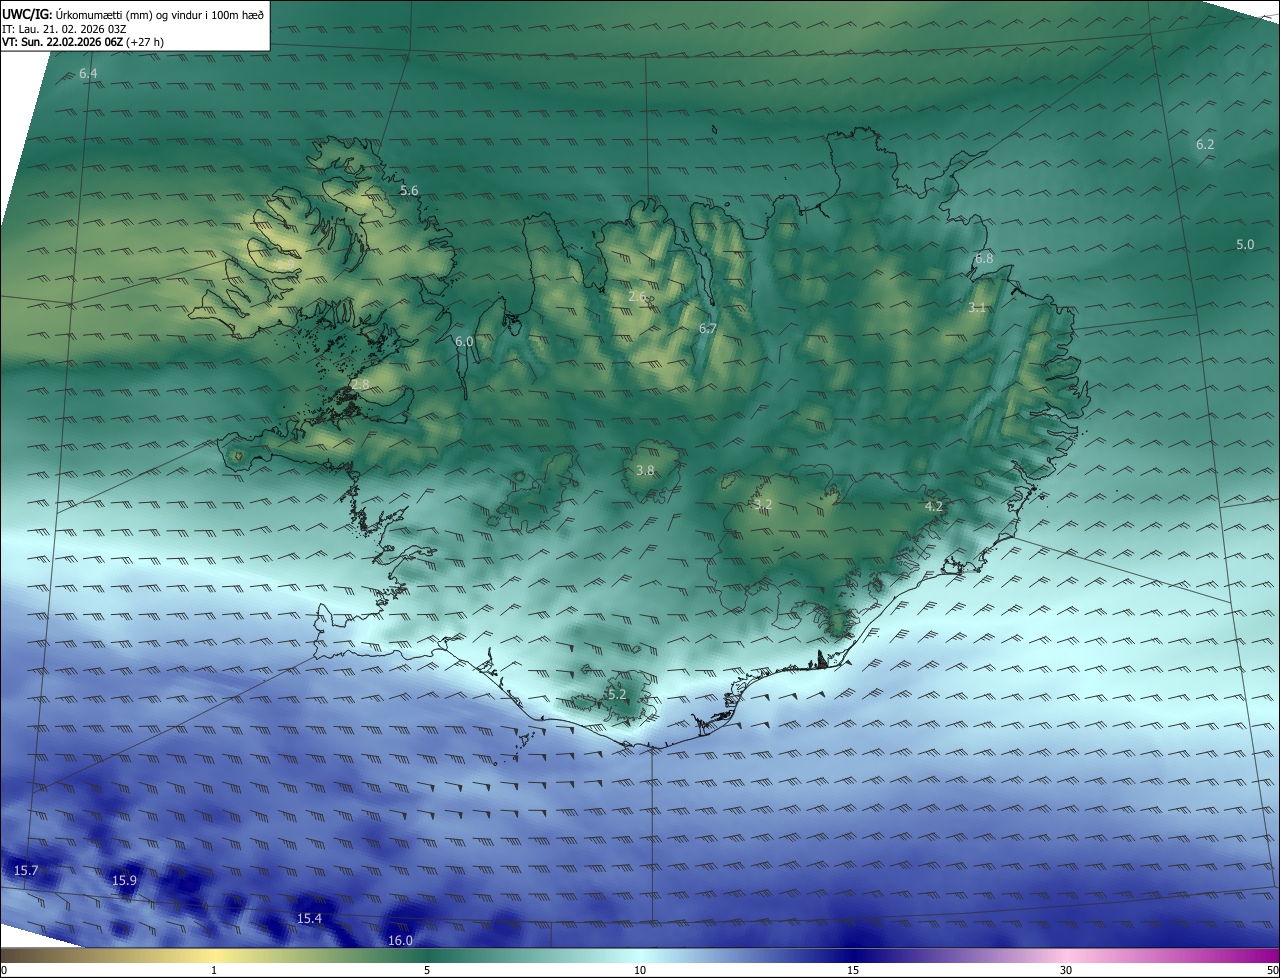Select the 3.8 value on the glacier
The width and height of the screenshot is (1280, 978).
pyautogui.click(x=645, y=470)
